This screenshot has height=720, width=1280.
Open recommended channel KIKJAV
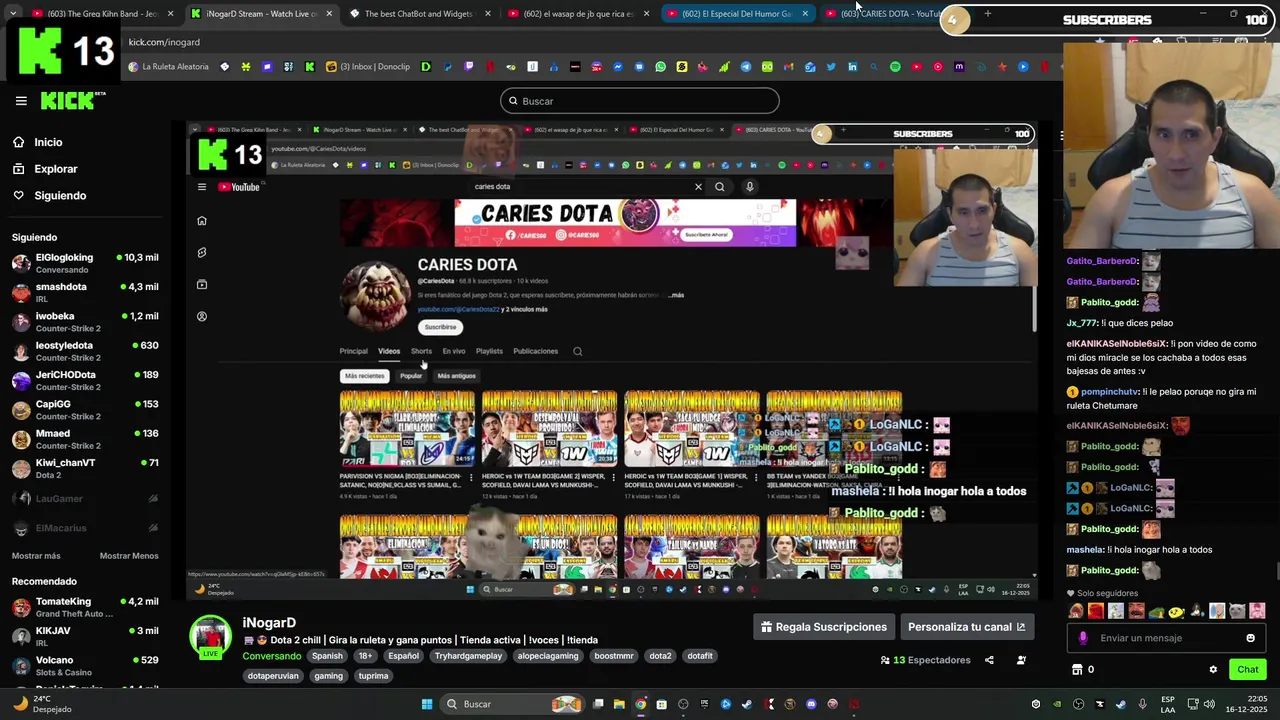click(85, 636)
